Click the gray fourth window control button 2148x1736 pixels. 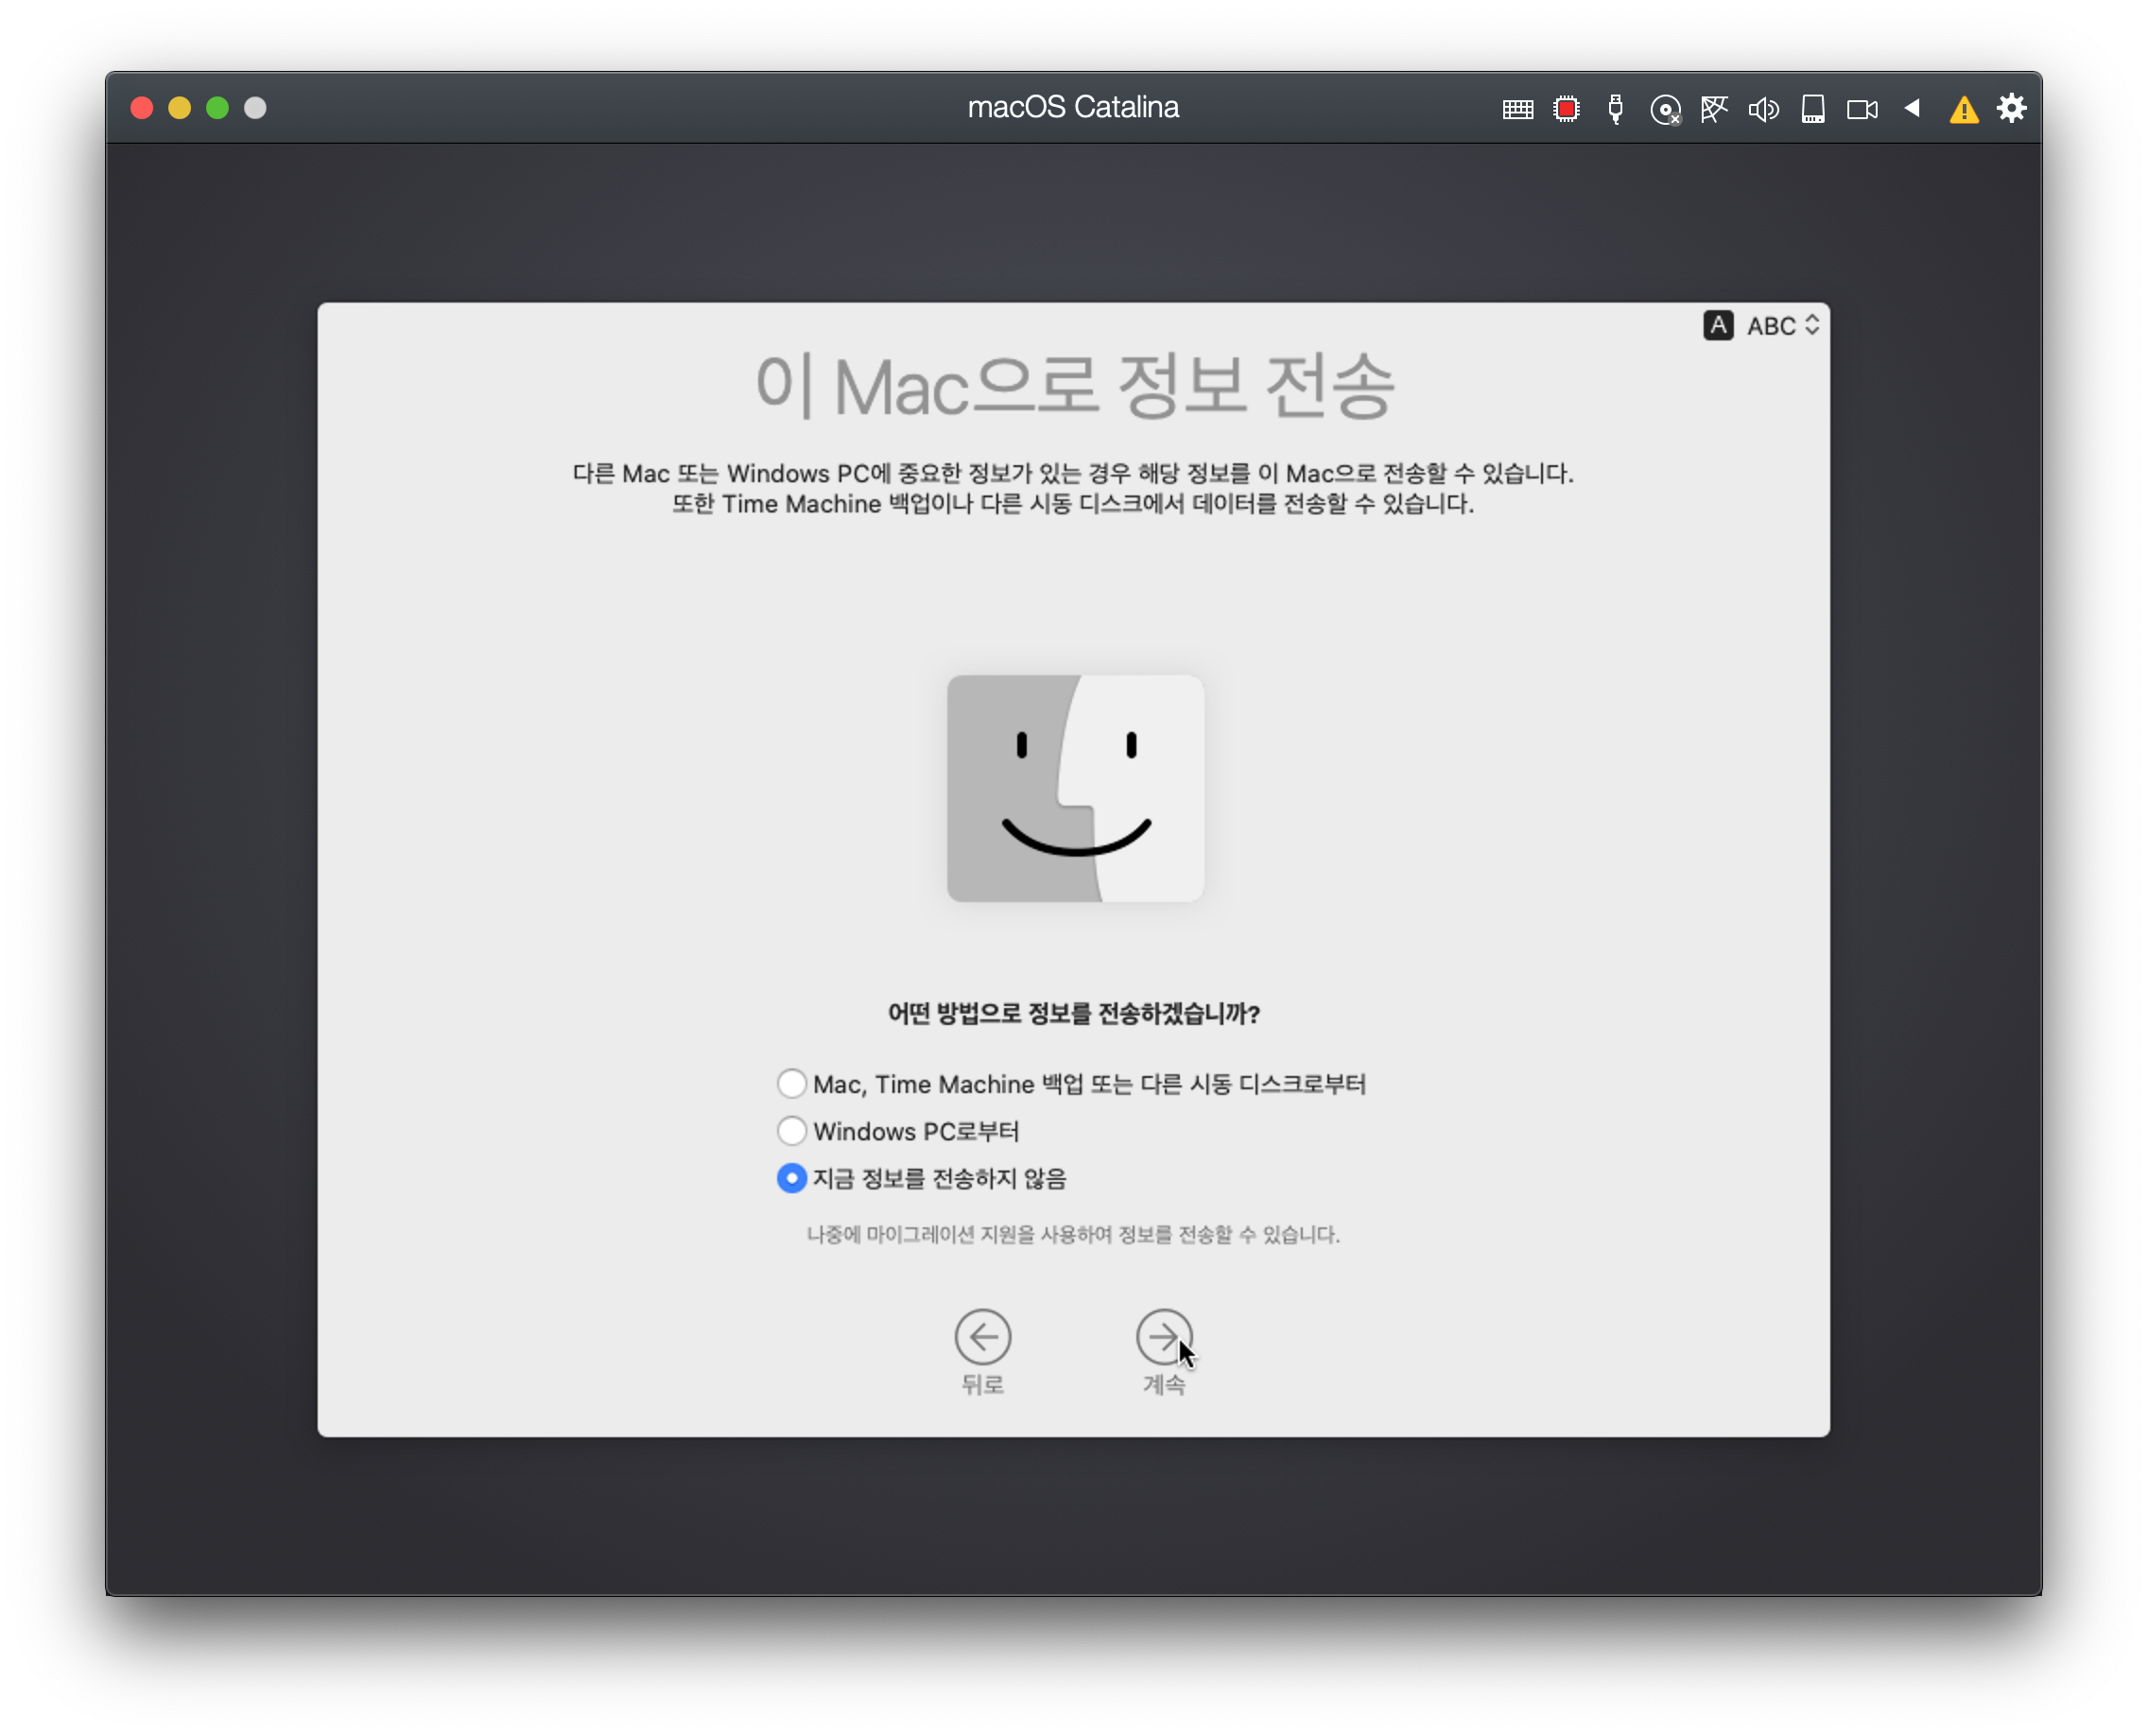[255, 108]
